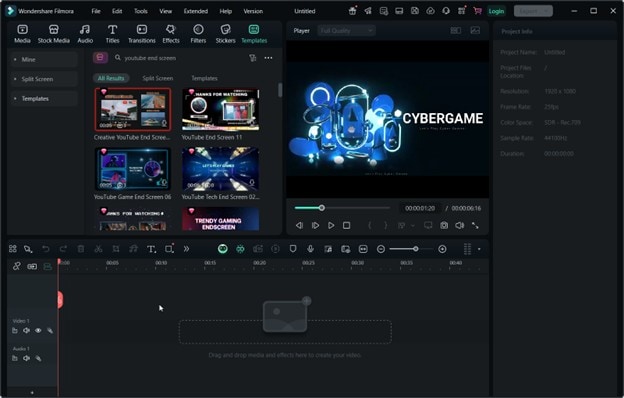This screenshot has height=398, width=624.
Task: Take a snapshot with camera icon
Action: coord(444,226)
